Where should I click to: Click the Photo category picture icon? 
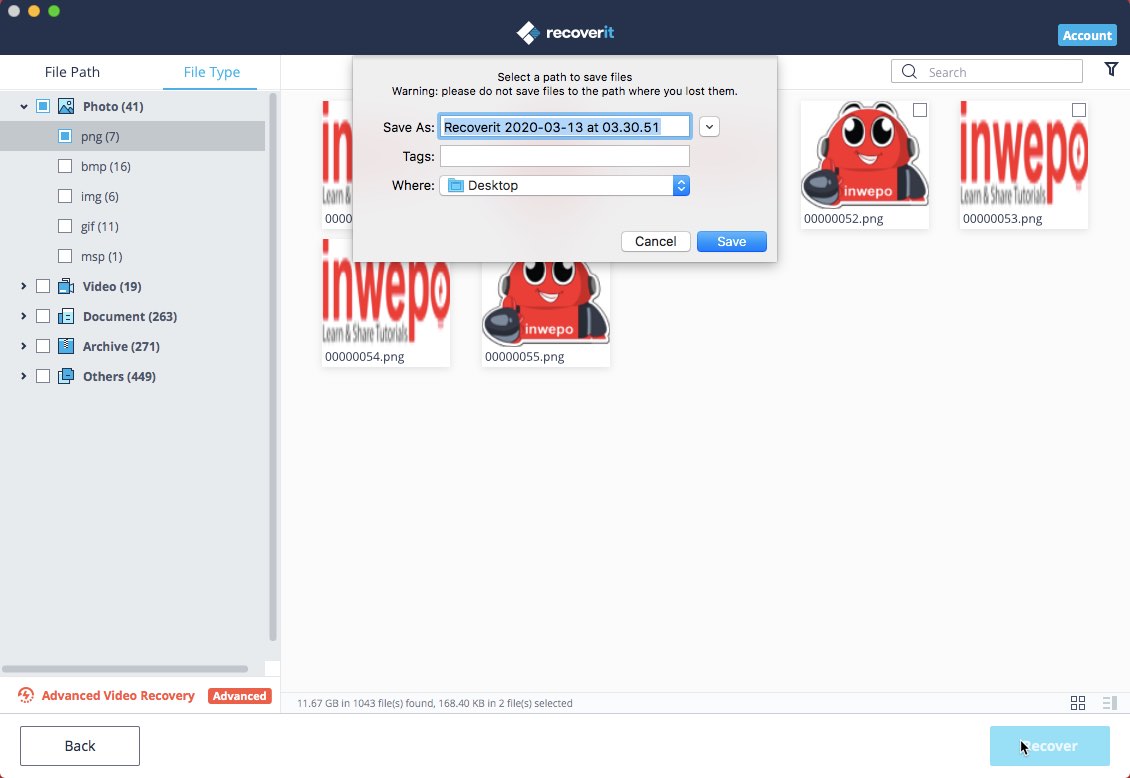tap(66, 107)
